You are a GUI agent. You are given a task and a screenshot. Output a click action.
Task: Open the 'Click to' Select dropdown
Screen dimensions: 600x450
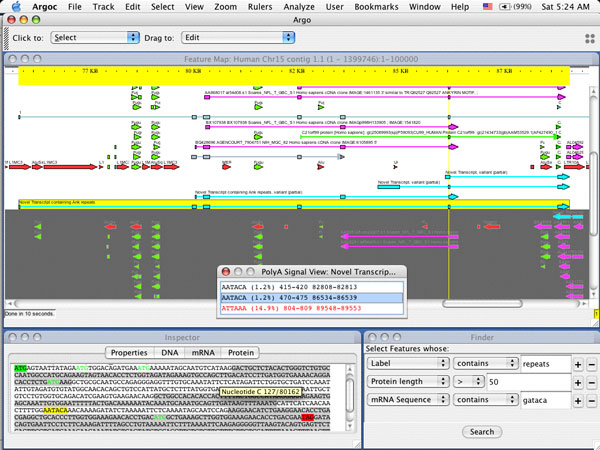(x=95, y=38)
